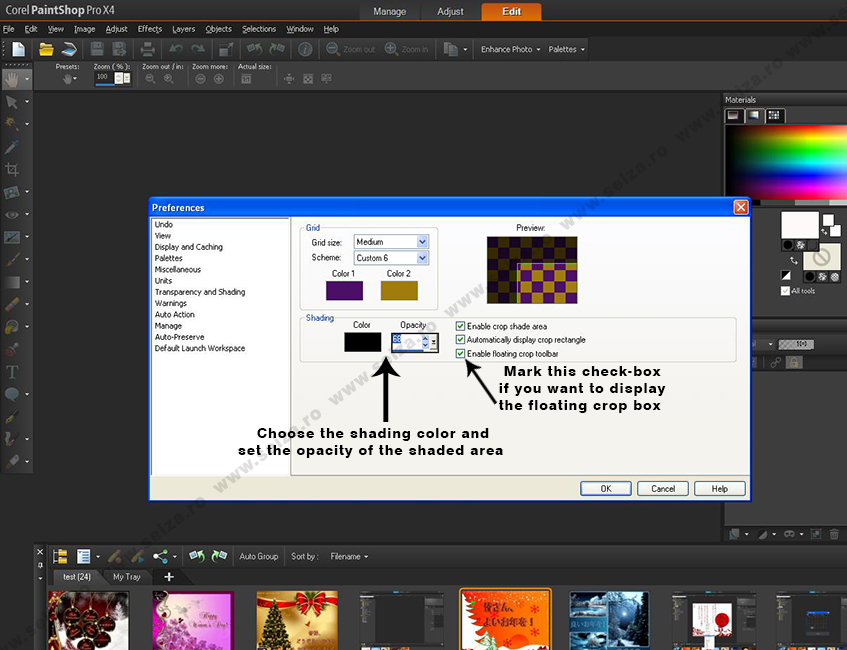Open file using the yellow folder icon

click(x=46, y=49)
